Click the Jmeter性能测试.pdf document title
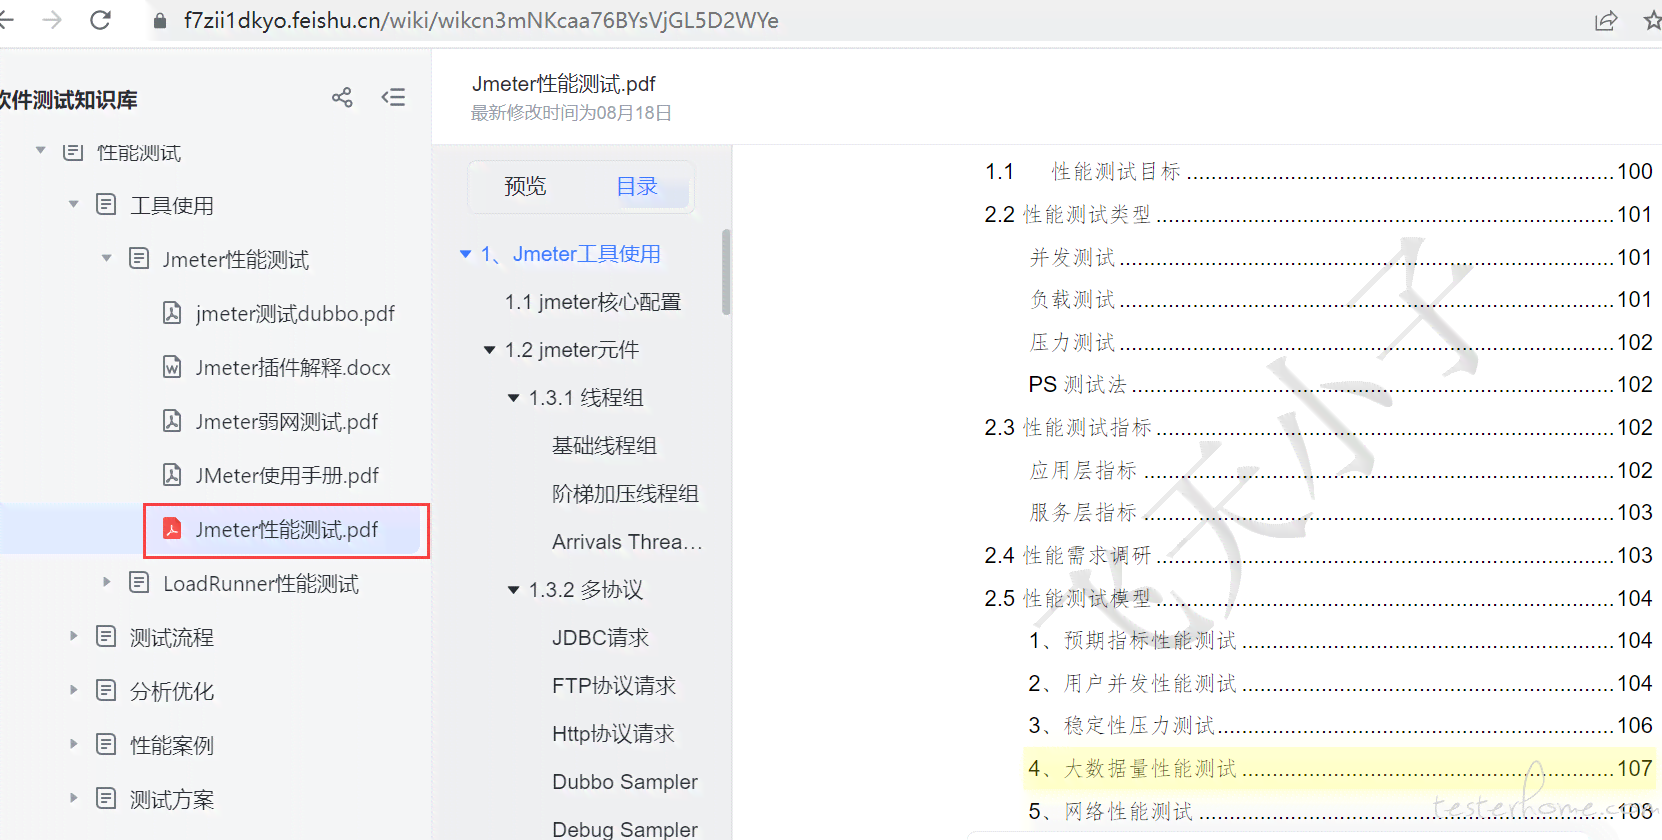This screenshot has height=840, width=1662. [x=564, y=84]
